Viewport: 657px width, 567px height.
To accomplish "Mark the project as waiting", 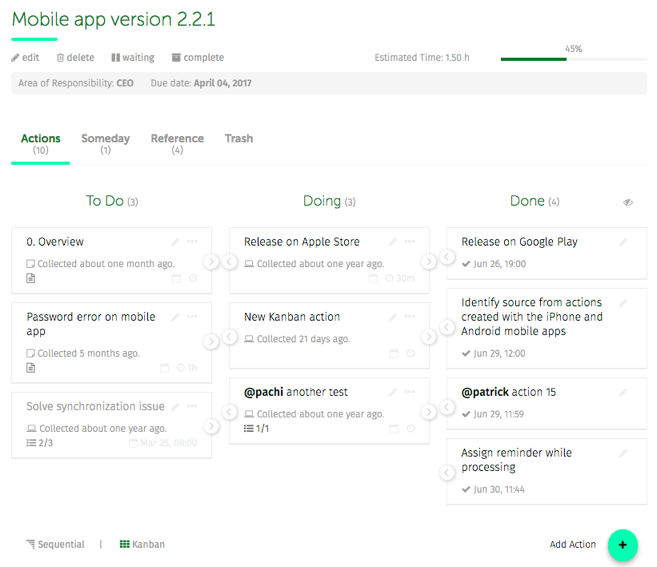I will coord(133,57).
